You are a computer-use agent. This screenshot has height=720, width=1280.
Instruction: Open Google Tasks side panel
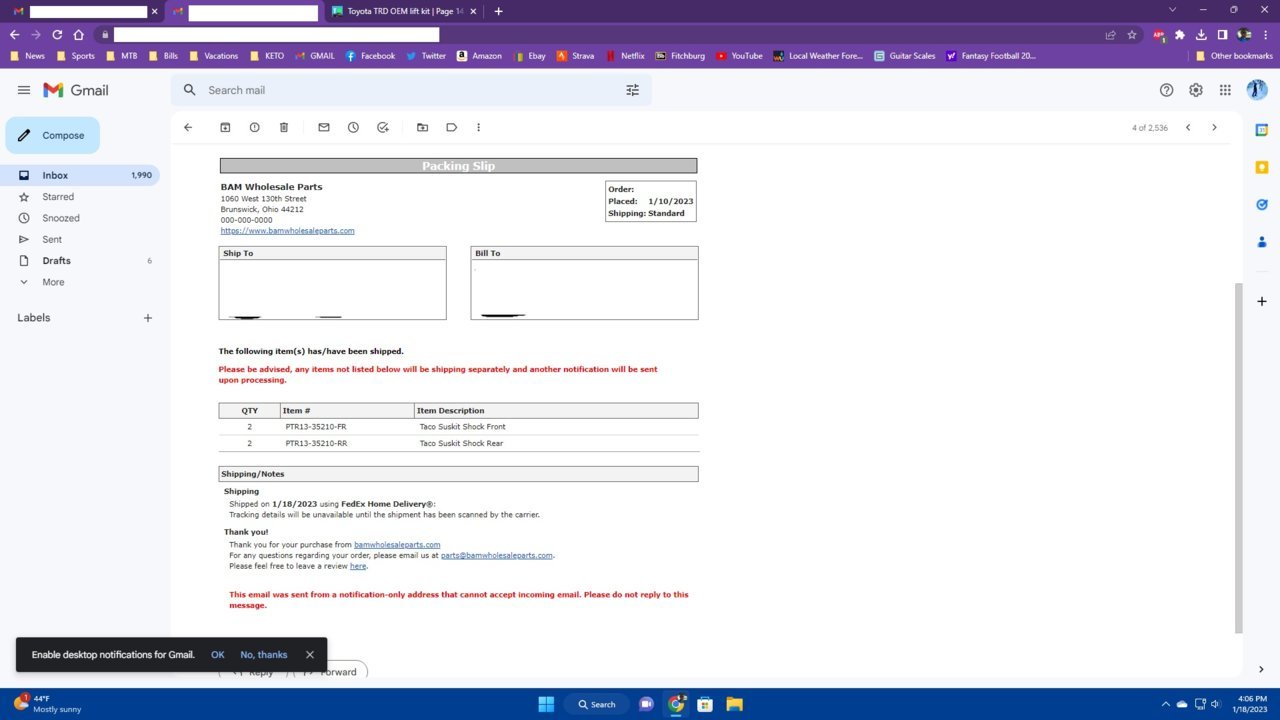click(1262, 204)
